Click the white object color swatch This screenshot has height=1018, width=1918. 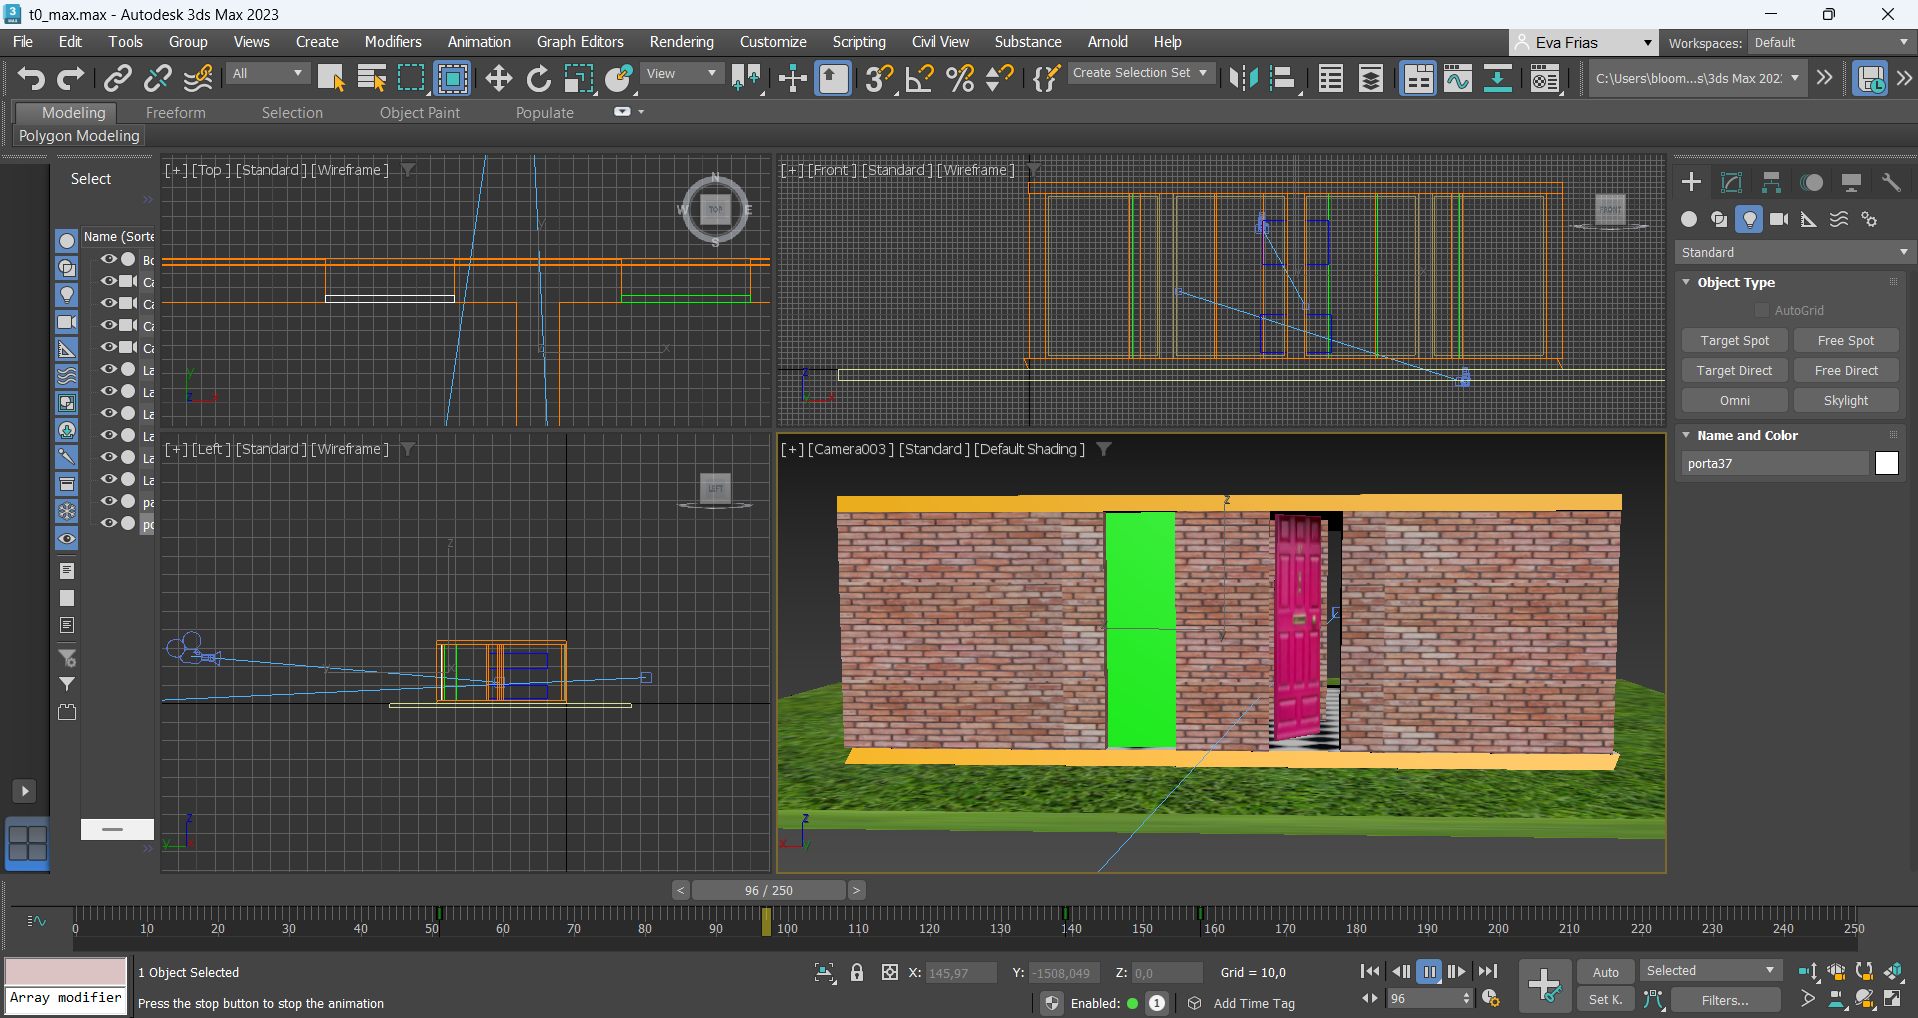pos(1886,463)
